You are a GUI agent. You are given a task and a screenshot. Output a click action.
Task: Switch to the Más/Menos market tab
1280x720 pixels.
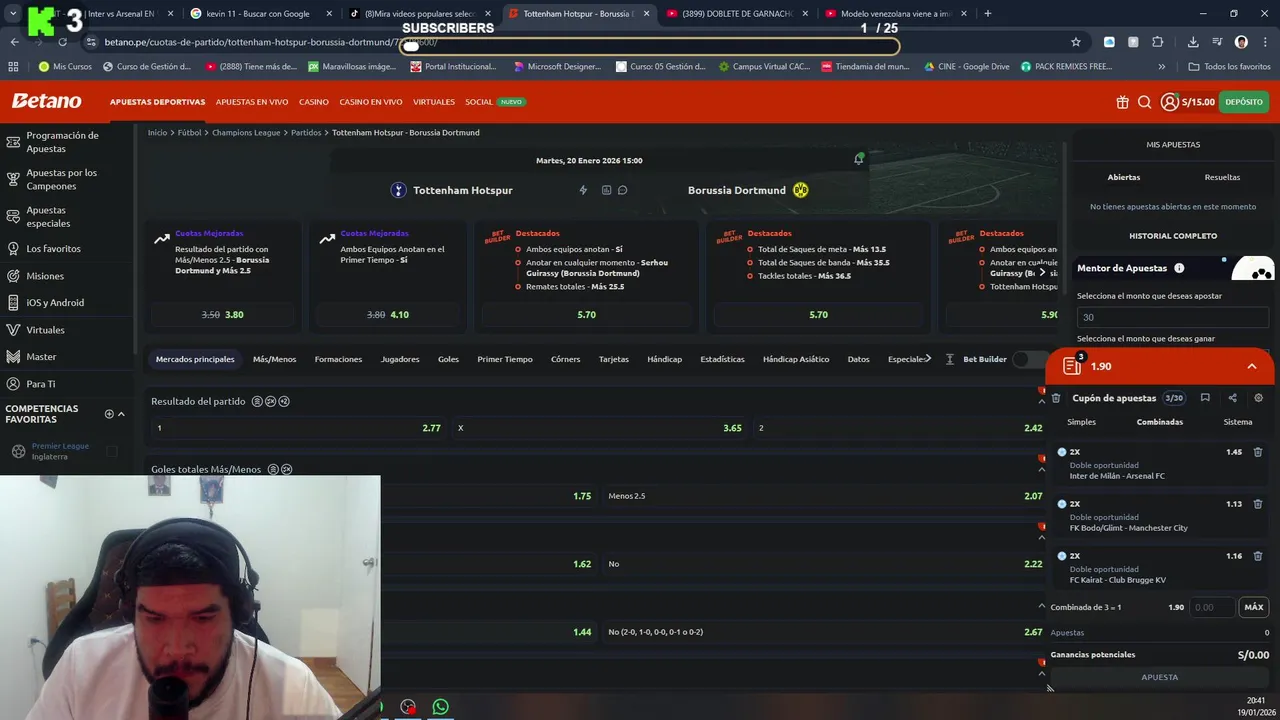coord(274,359)
